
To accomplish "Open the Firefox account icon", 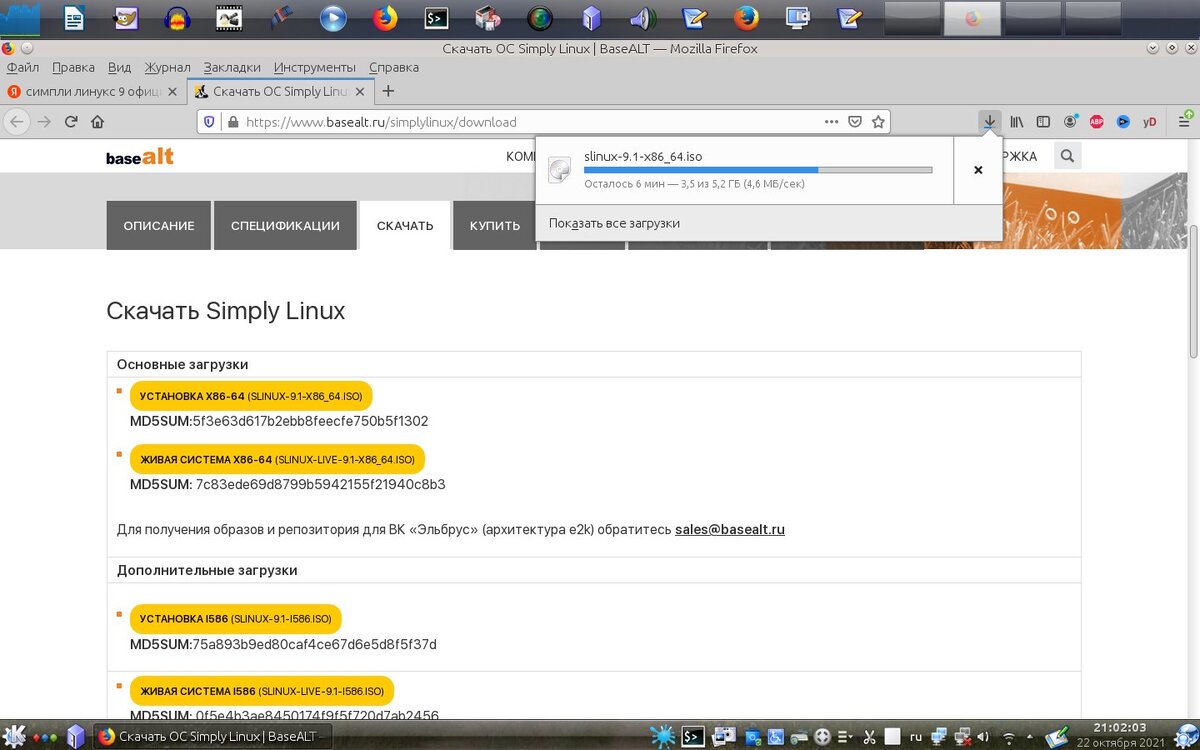I will tap(1070, 122).
